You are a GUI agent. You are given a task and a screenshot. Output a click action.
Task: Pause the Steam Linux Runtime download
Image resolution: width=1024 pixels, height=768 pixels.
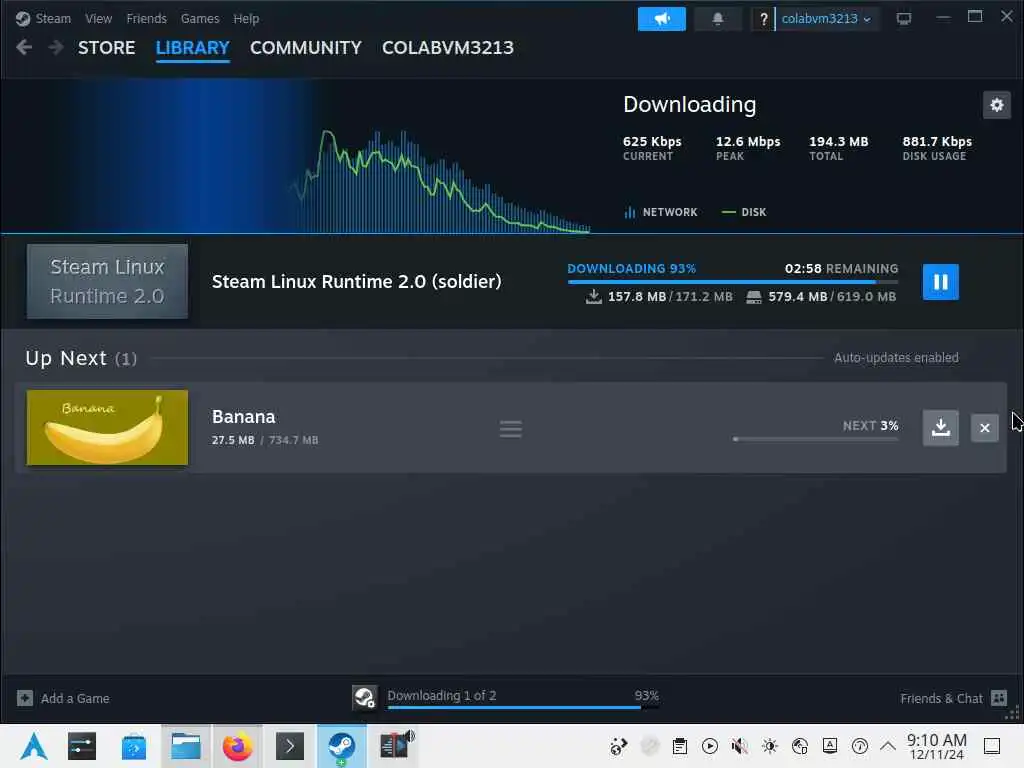(x=940, y=282)
